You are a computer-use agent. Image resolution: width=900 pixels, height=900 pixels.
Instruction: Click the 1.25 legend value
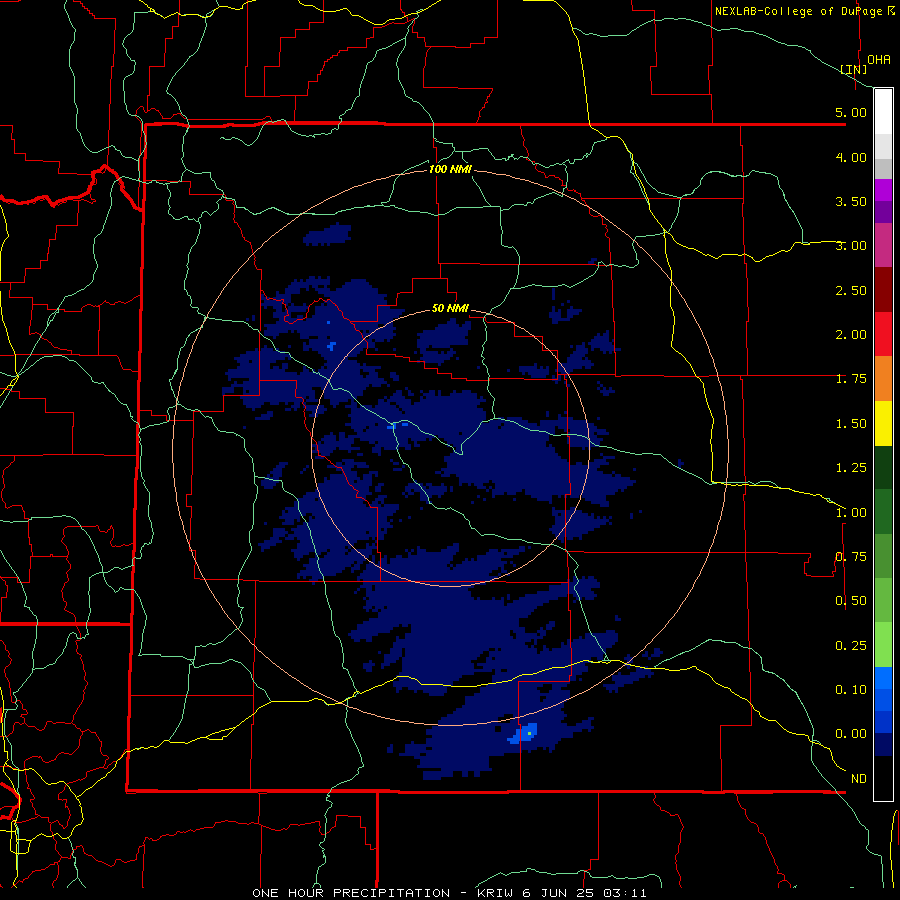[851, 468]
